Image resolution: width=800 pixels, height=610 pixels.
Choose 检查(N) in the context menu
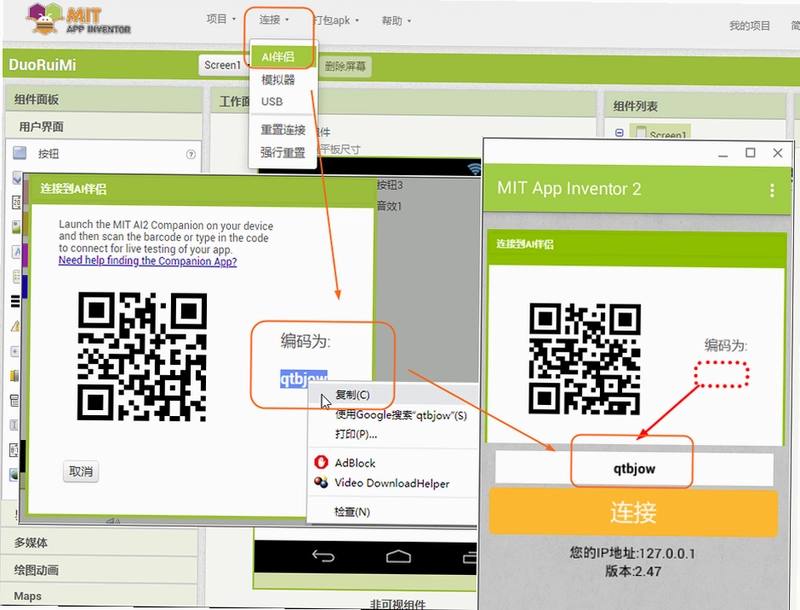point(352,512)
